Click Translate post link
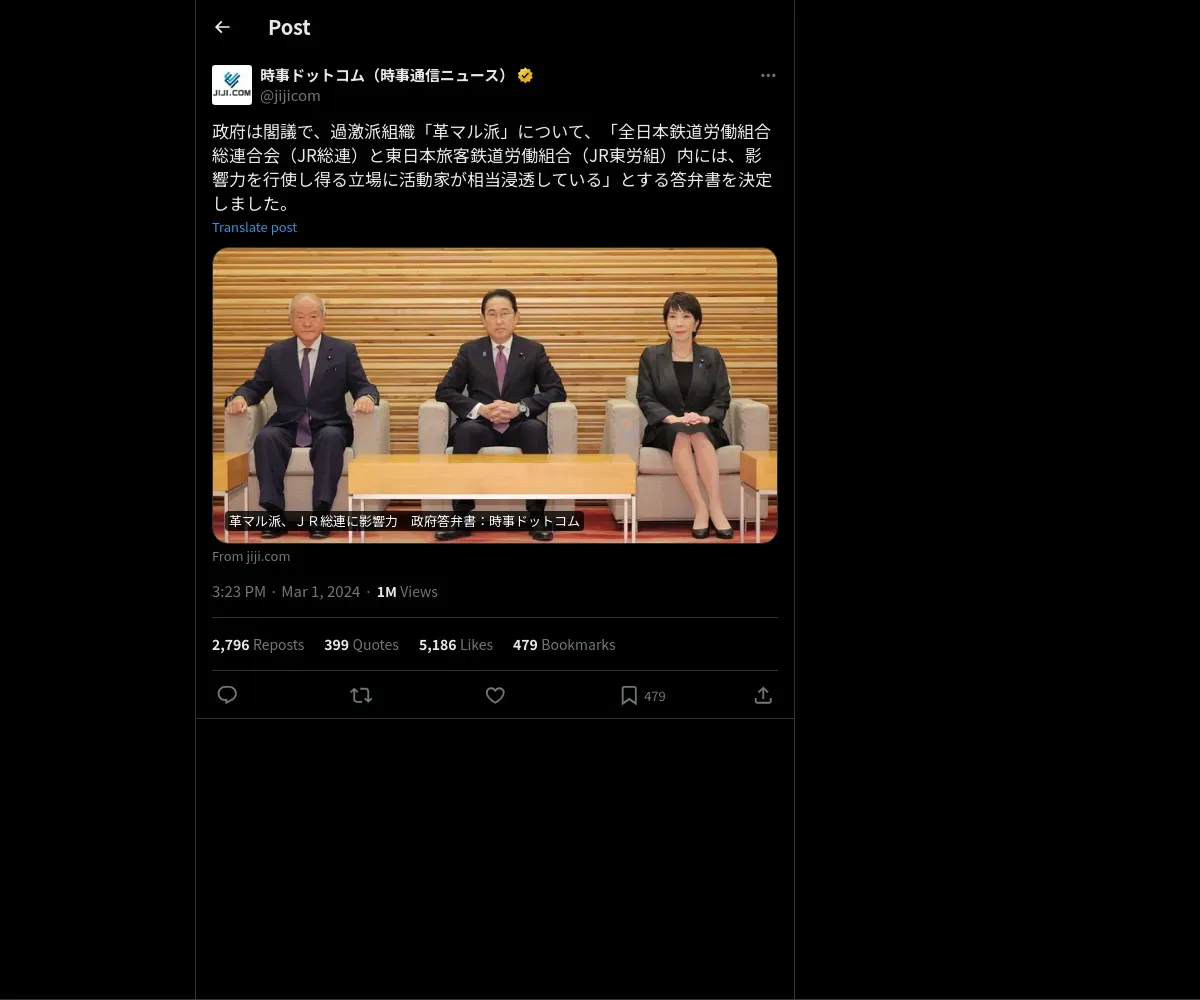This screenshot has height=1000, width=1200. [254, 227]
